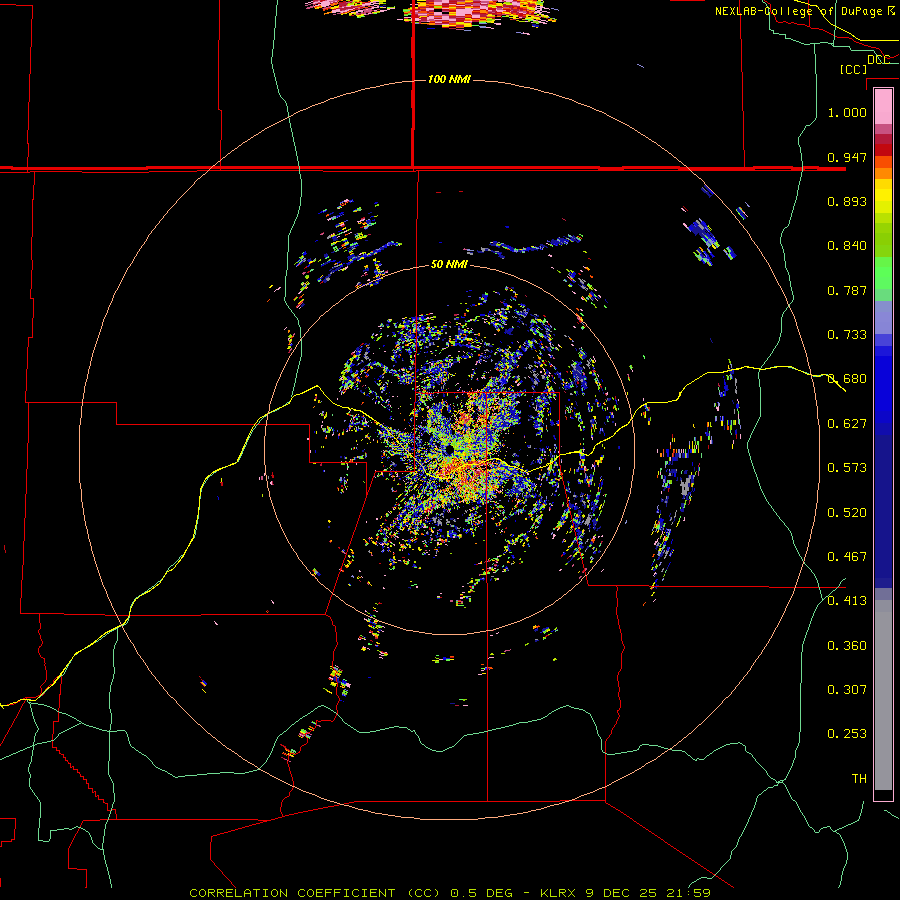This screenshot has width=900, height=900.
Task: Click the 0.360 scale value
Action: pyautogui.click(x=847, y=646)
